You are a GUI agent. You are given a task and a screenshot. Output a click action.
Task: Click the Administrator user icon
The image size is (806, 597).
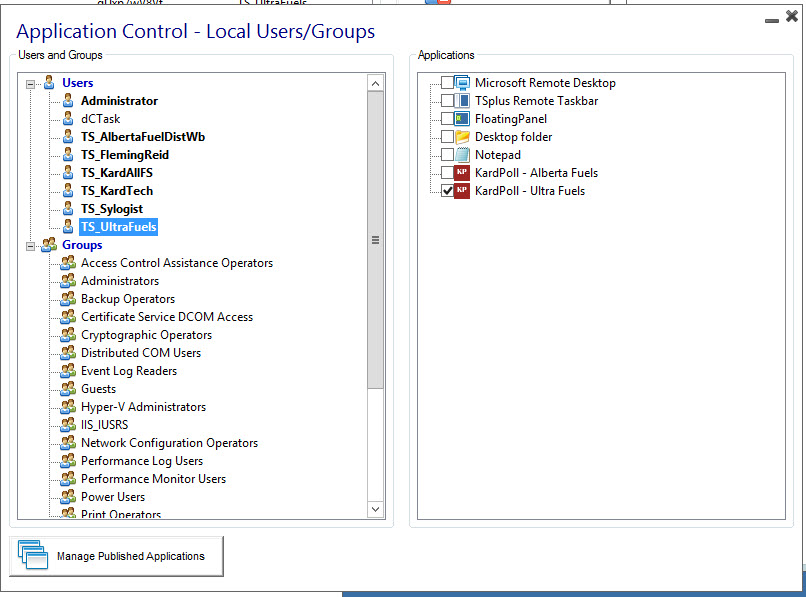68,101
